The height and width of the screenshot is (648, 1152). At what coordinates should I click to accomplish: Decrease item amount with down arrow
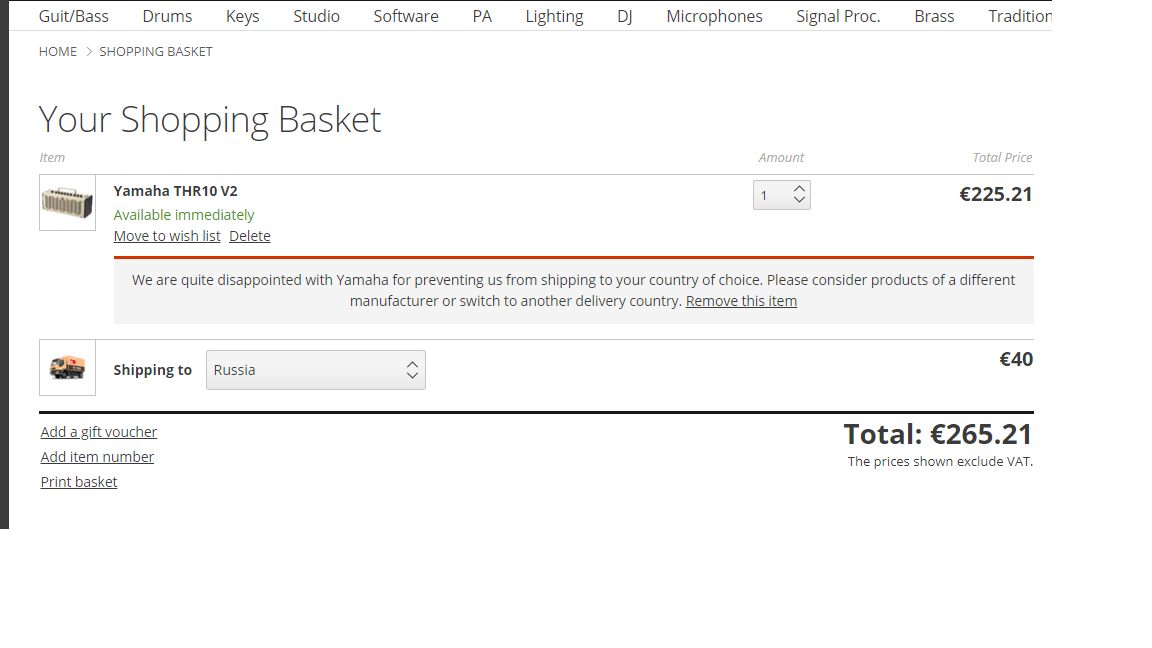coord(799,200)
